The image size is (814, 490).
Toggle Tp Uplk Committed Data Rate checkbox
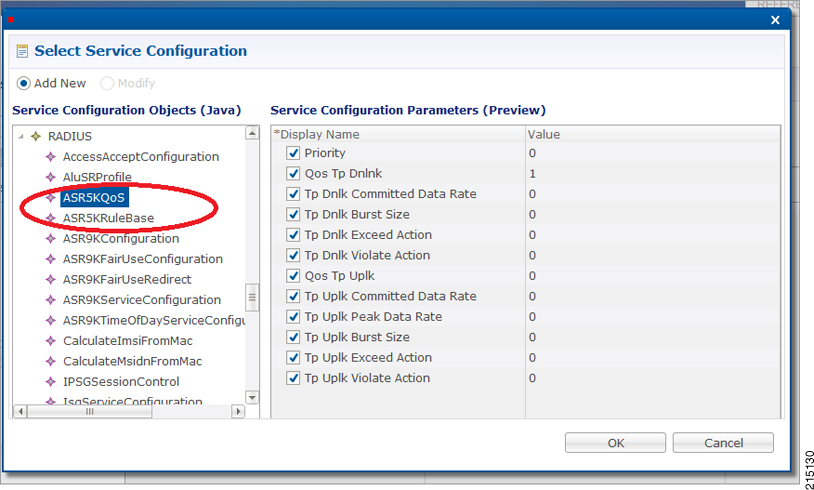click(x=293, y=296)
